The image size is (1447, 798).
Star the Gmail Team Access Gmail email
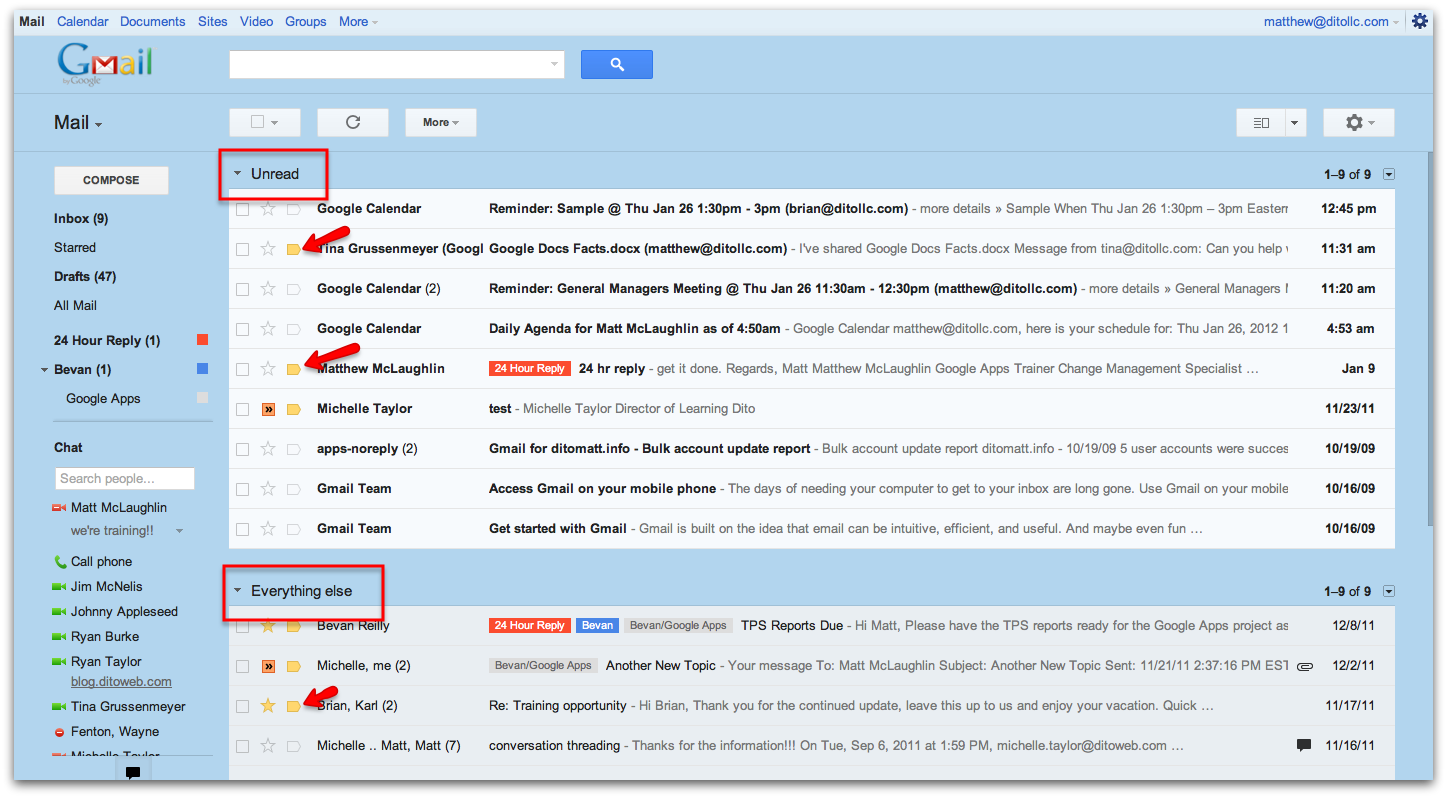(x=268, y=489)
